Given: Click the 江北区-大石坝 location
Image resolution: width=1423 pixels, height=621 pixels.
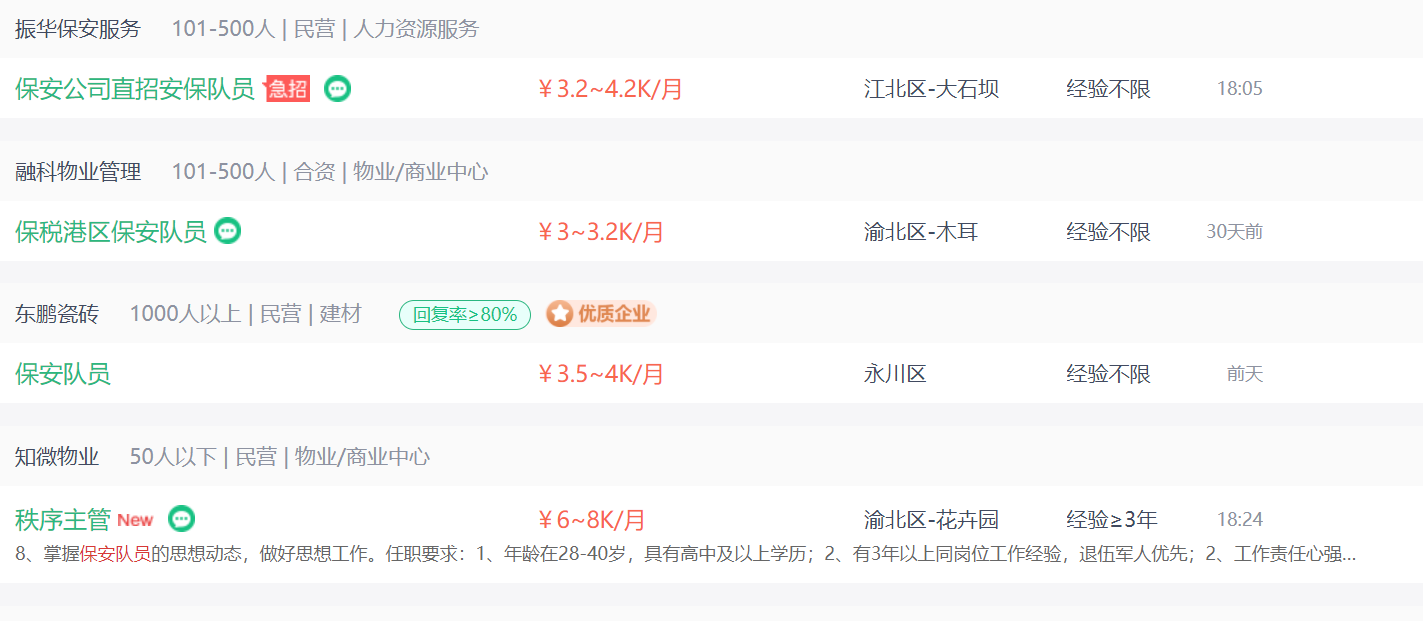Looking at the screenshot, I should (931, 89).
